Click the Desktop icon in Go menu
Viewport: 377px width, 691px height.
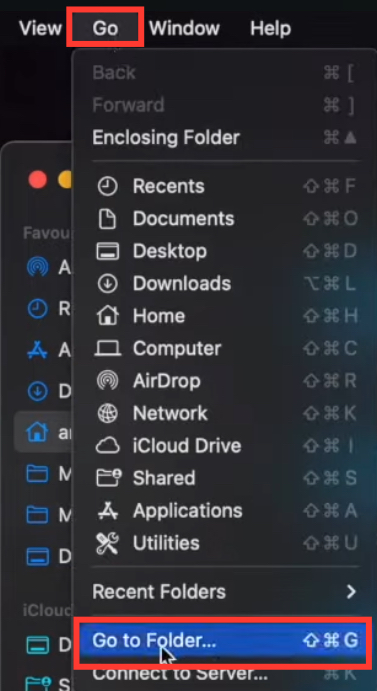(x=107, y=252)
